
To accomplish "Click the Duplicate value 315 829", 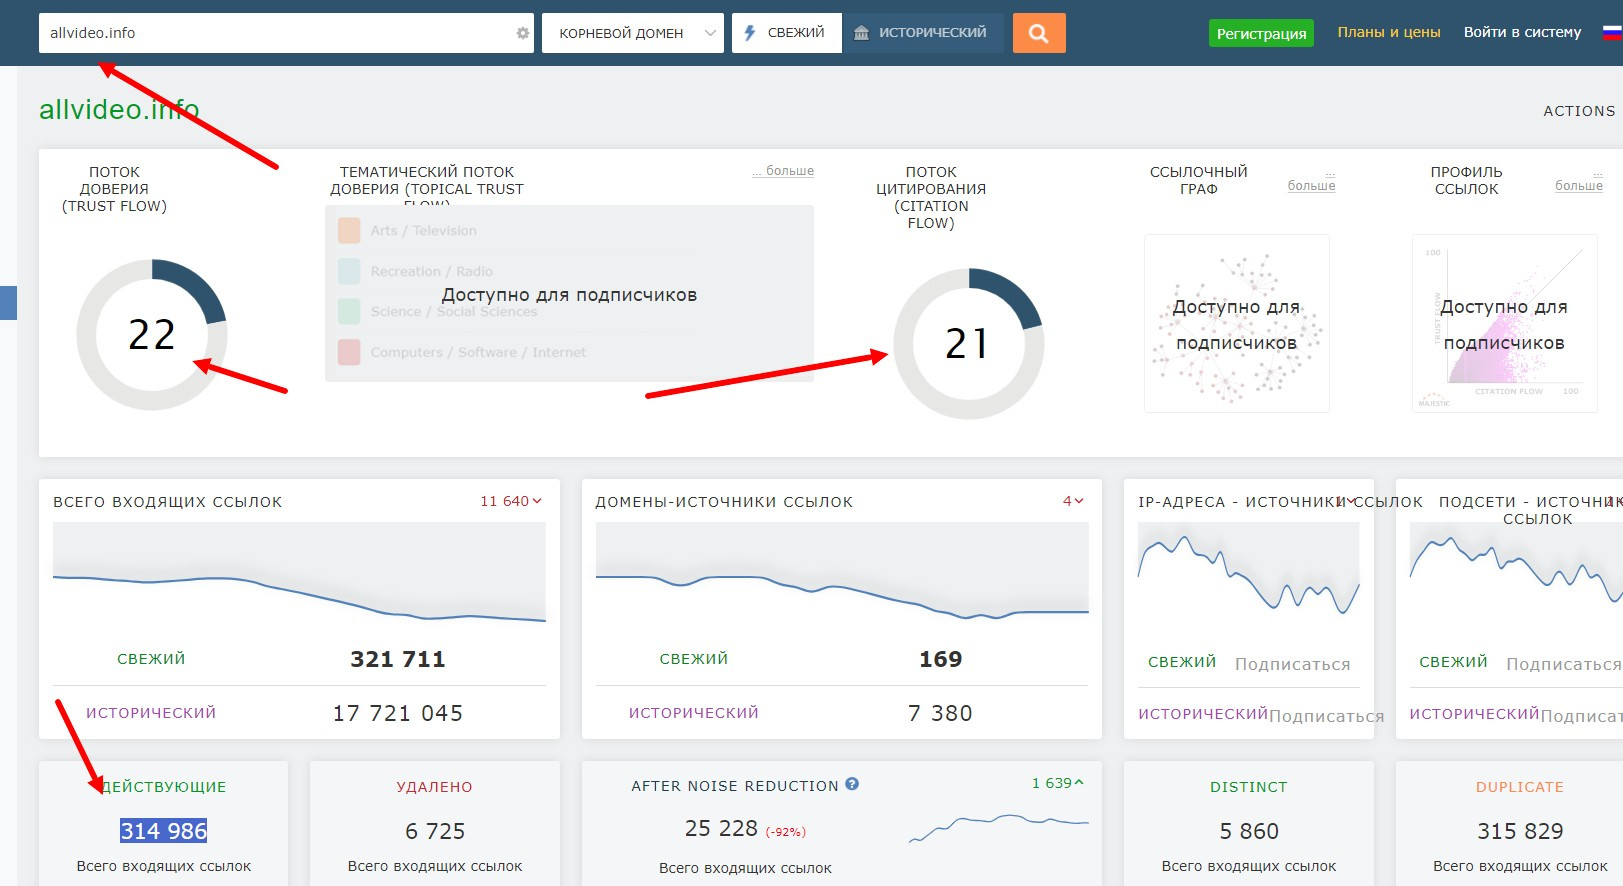I will coord(1520,831).
